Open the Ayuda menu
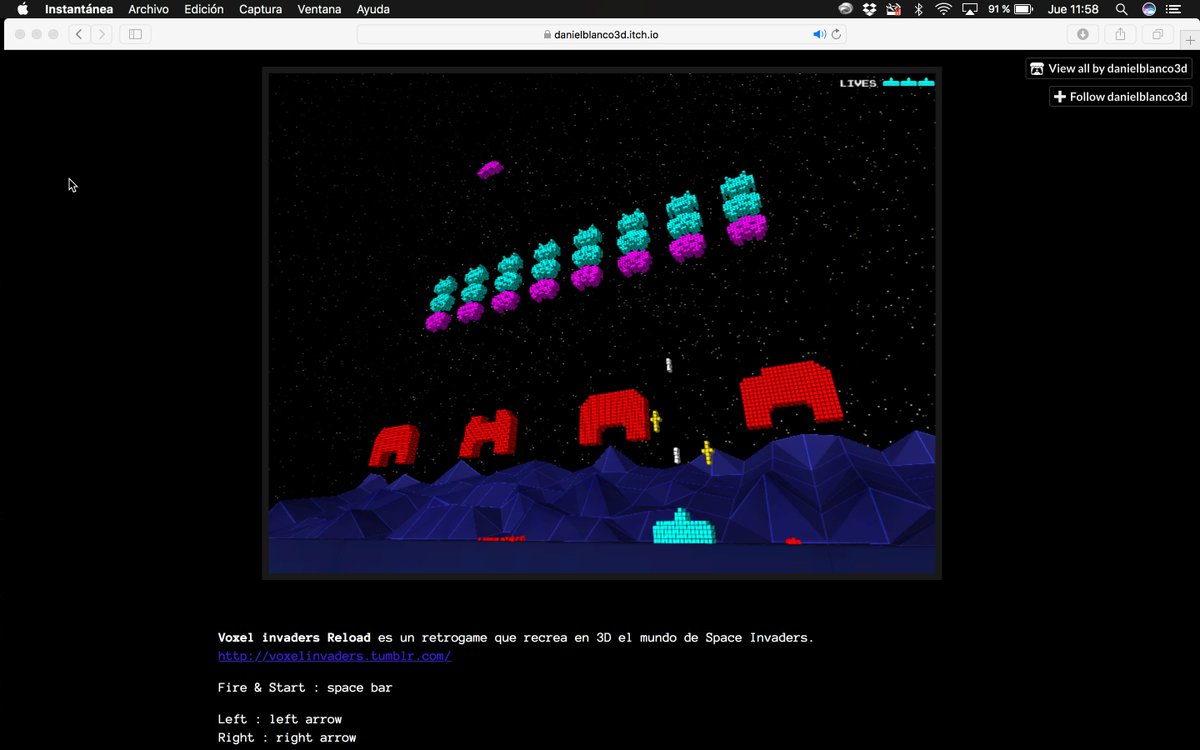The height and width of the screenshot is (750, 1200). click(373, 9)
